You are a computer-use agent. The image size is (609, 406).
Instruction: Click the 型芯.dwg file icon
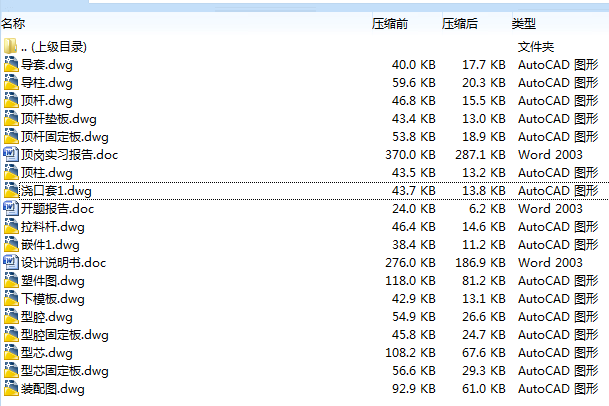pyautogui.click(x=11, y=353)
